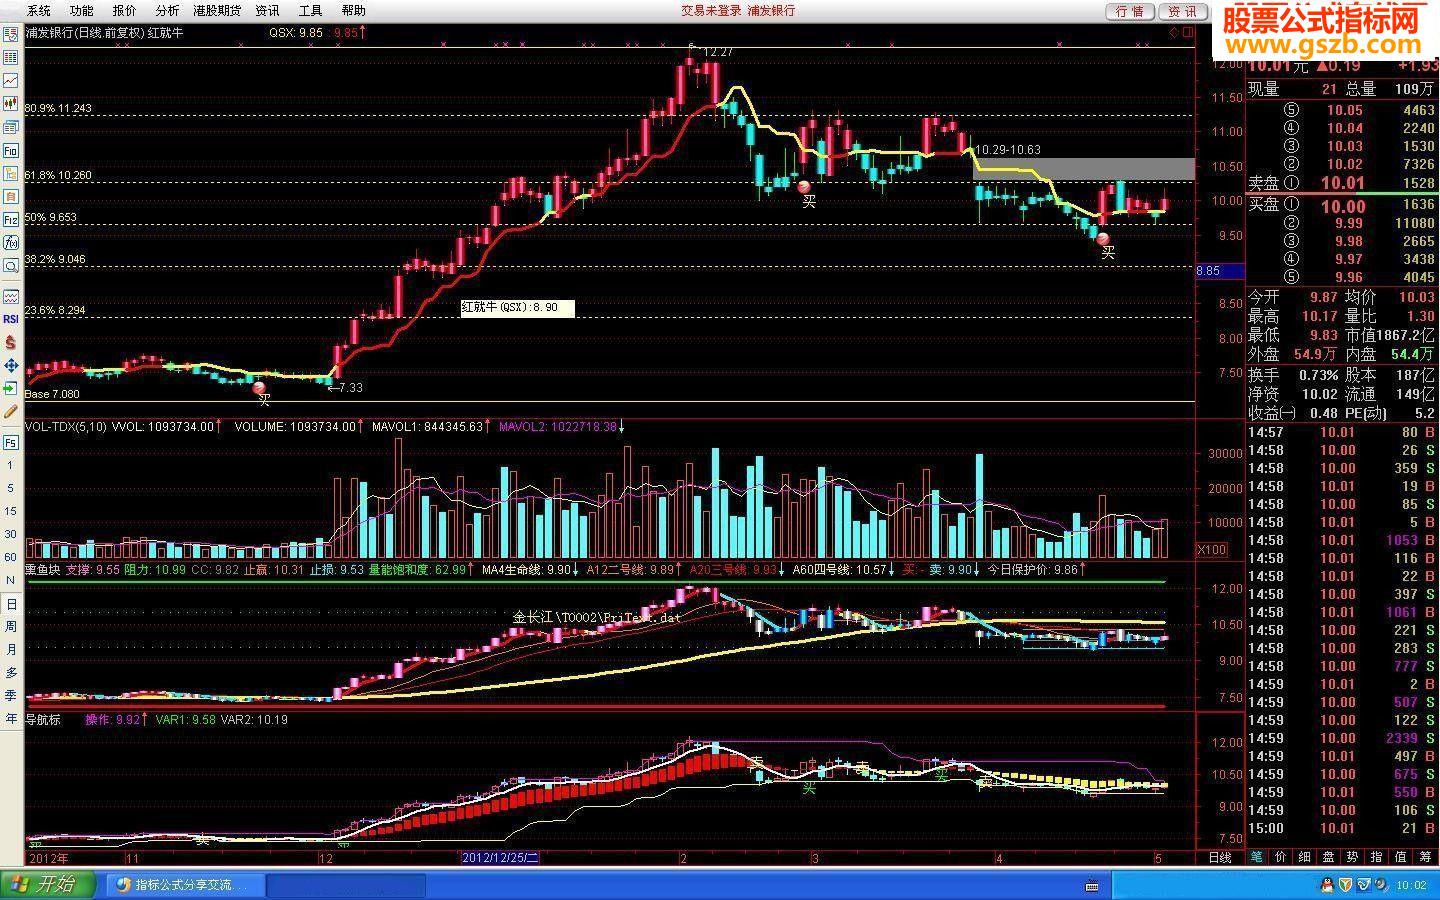Select the 多 multi-day period

click(x=11, y=673)
